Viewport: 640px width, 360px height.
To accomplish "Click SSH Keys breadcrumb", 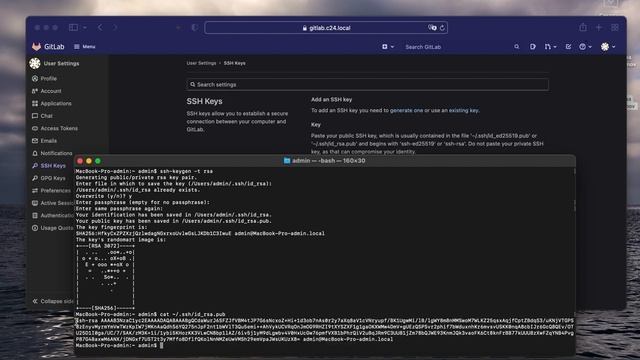I will point(235,63).
